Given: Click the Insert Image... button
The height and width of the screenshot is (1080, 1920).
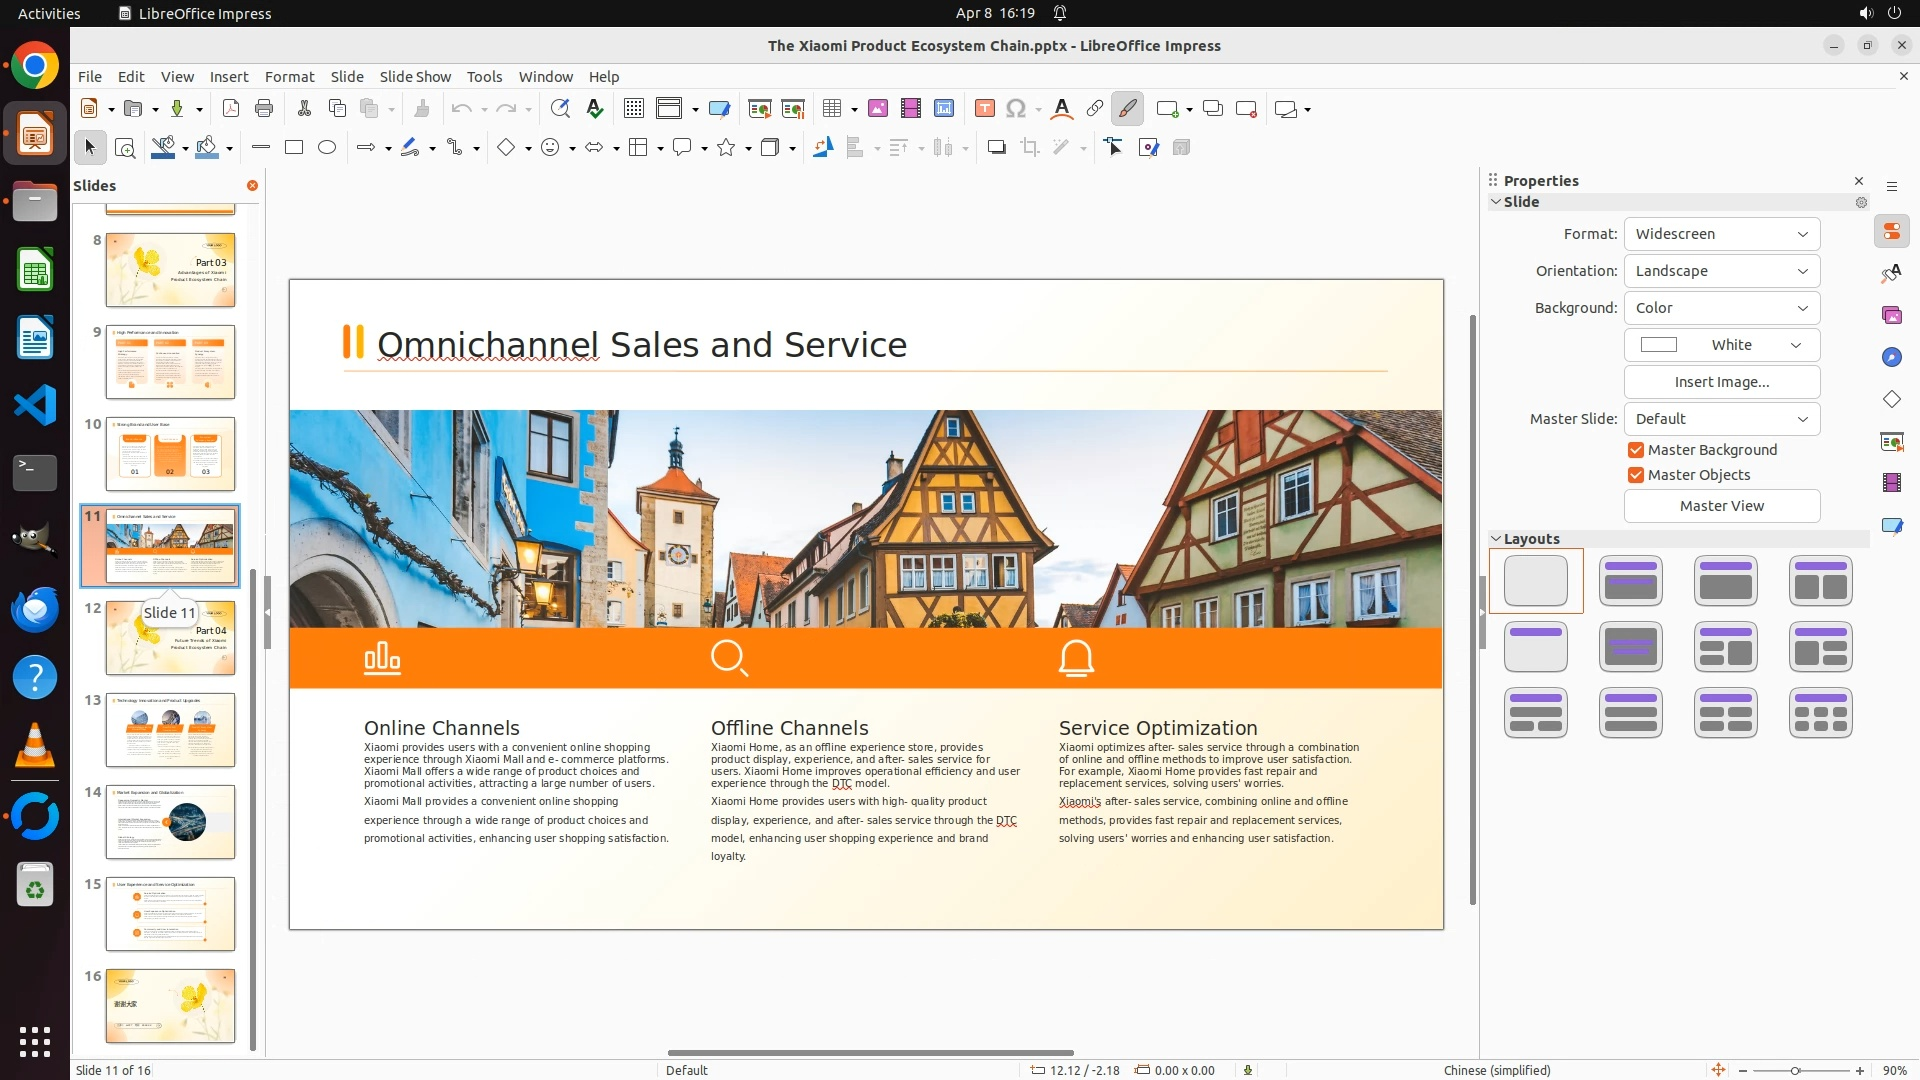Looking at the screenshot, I should click(1721, 382).
